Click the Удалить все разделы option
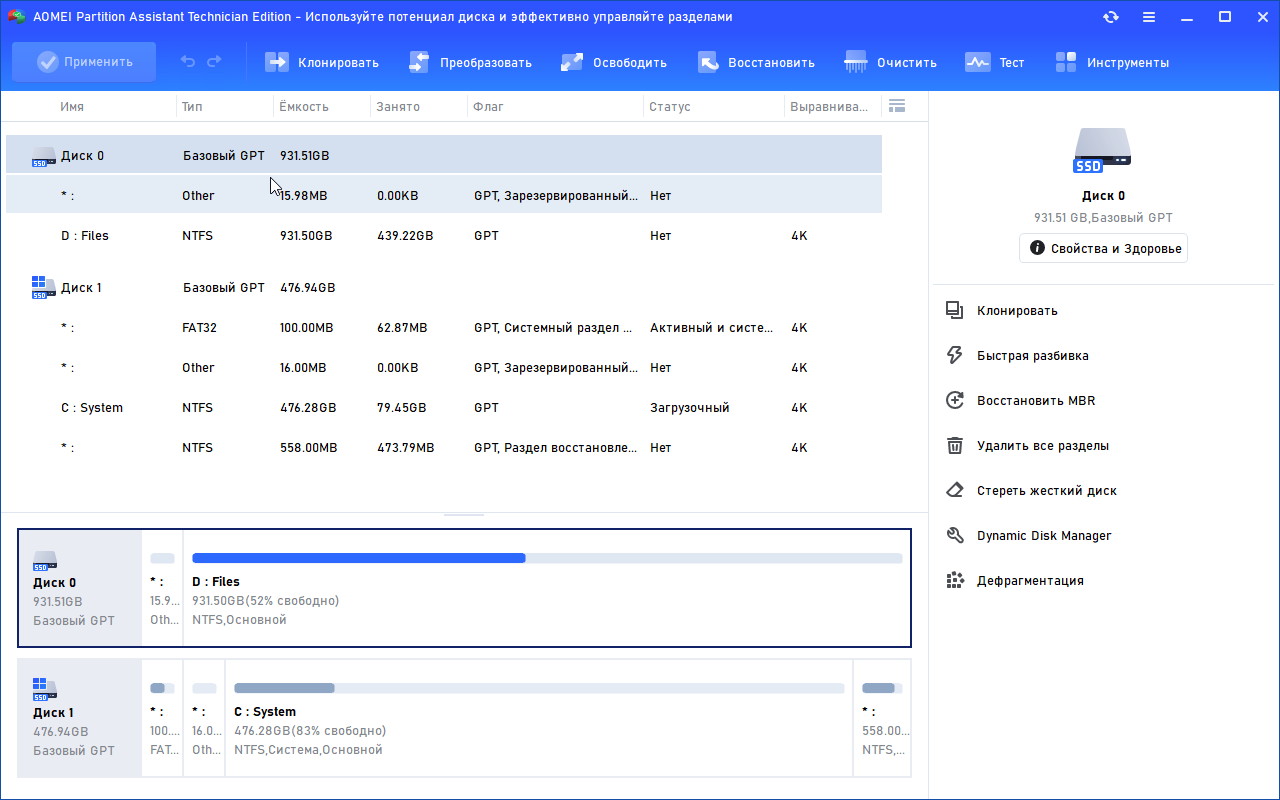 [1043, 445]
